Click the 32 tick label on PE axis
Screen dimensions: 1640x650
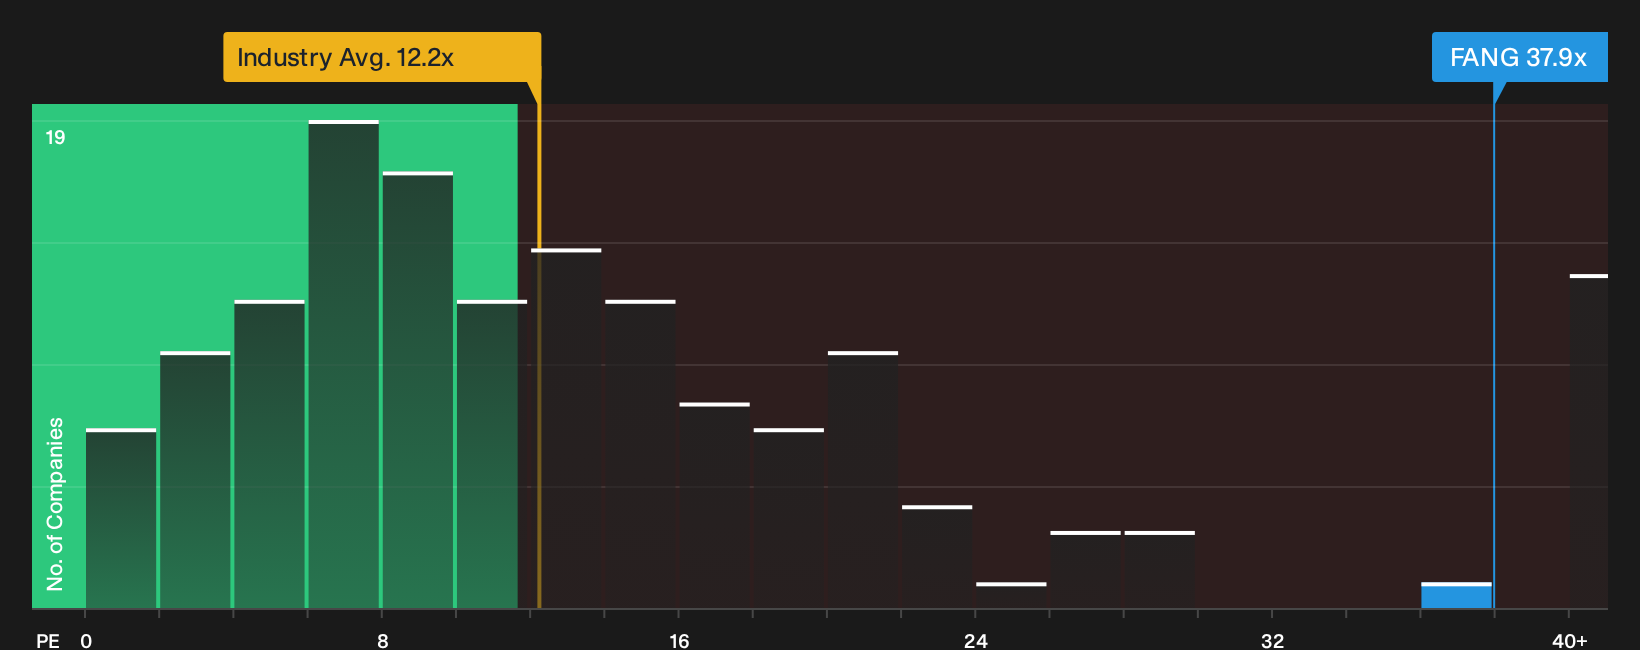pyautogui.click(x=1272, y=640)
